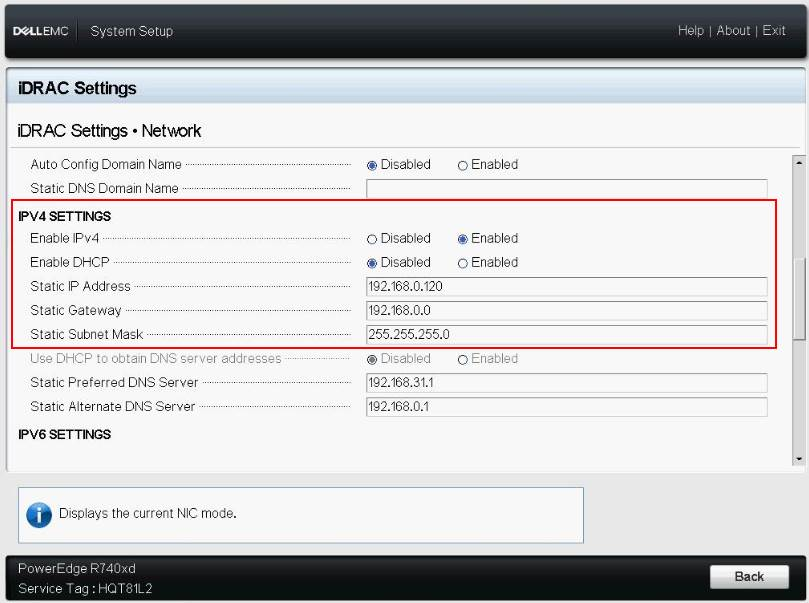
Task: Enable IPv4 networking
Action: 463,239
